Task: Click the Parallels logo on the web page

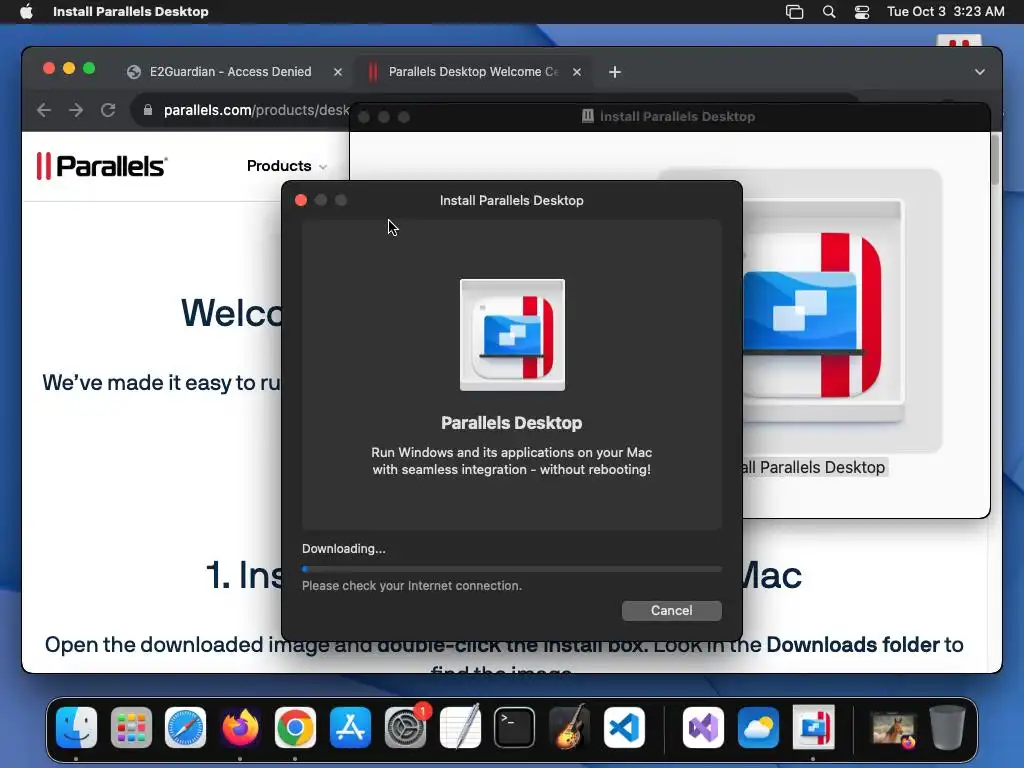Action: (102, 166)
